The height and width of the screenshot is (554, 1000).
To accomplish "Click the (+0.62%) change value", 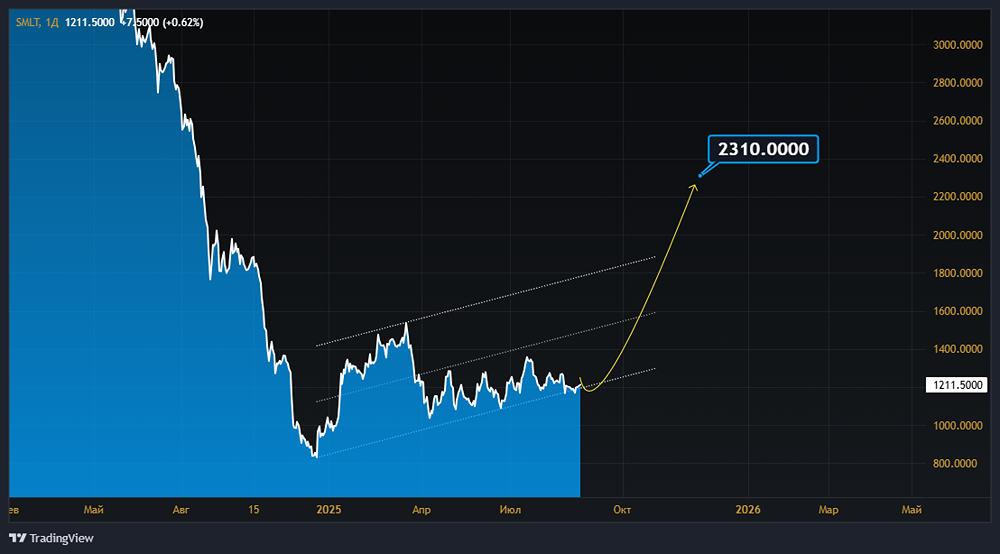I will tap(183, 22).
